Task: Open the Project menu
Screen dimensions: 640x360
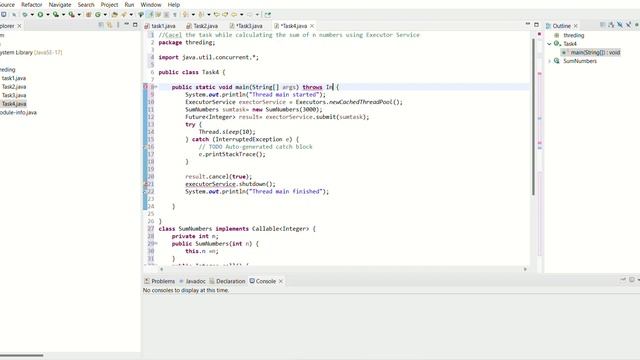Action: click(109, 4)
